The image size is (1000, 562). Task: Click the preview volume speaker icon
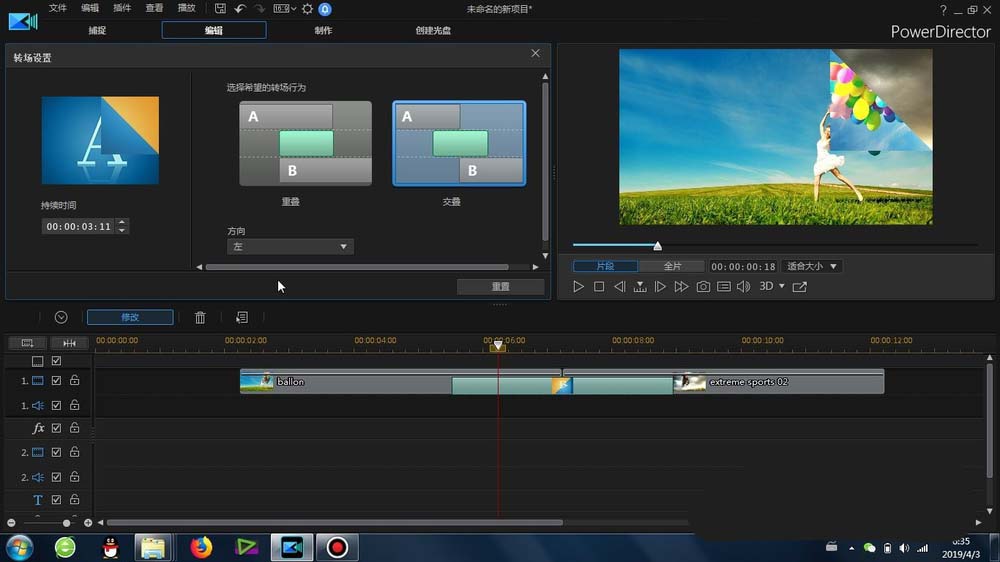tap(743, 287)
